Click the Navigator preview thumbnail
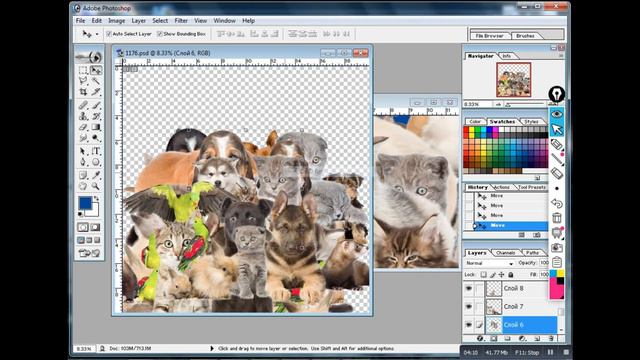This screenshot has height=360, width=640. pyautogui.click(x=513, y=80)
